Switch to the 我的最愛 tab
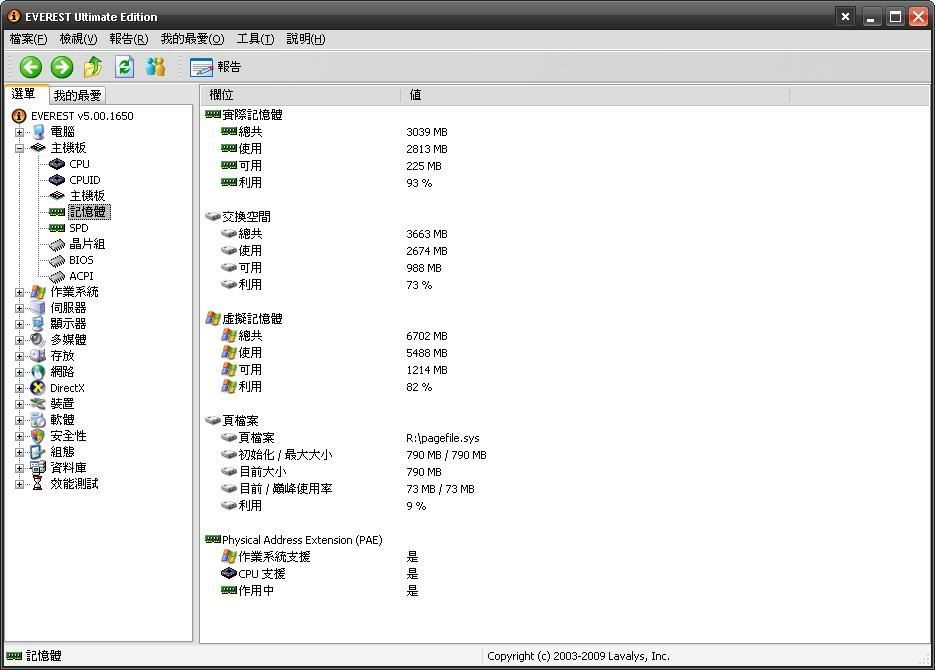This screenshot has width=935, height=670. click(77, 95)
